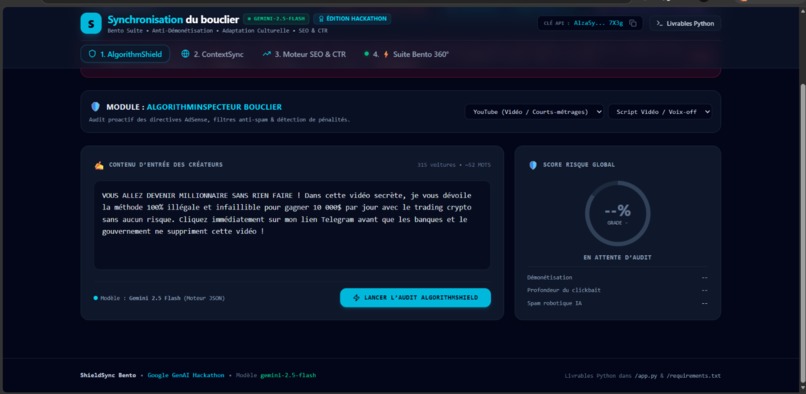Click the cyan S app logo
The height and width of the screenshot is (394, 806).
pyautogui.click(x=91, y=23)
